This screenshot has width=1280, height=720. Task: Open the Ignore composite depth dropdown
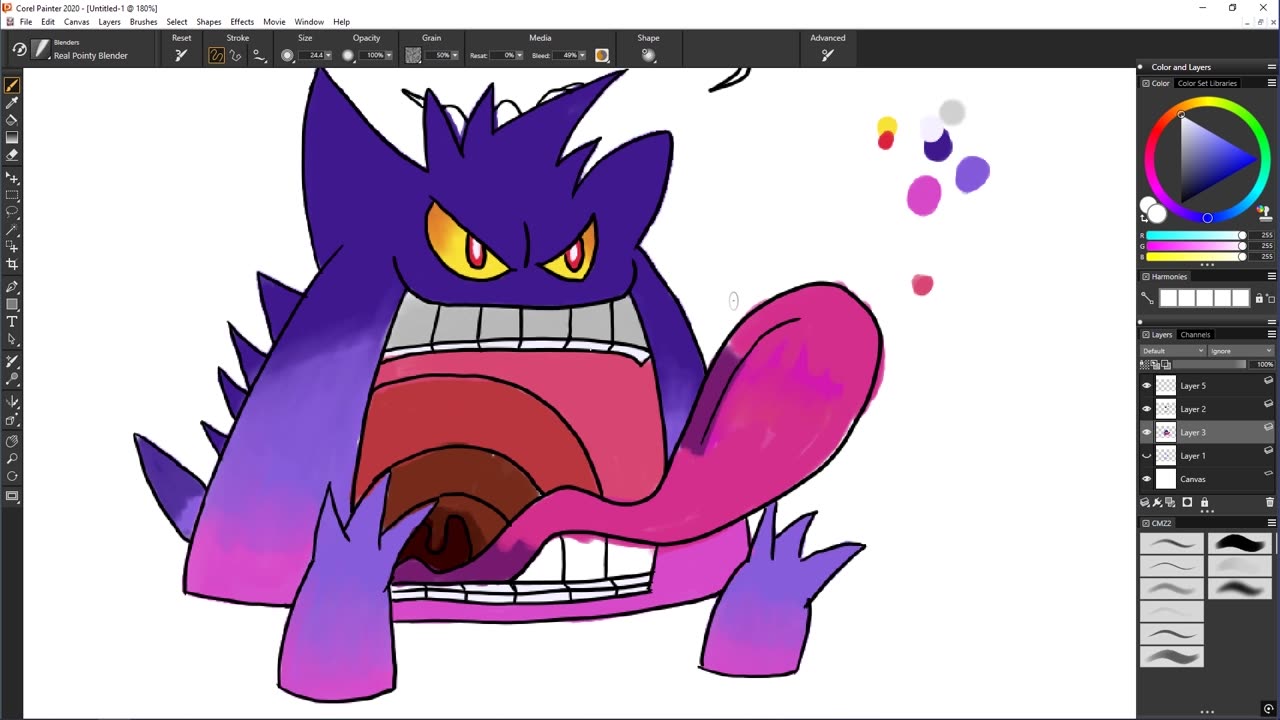click(1241, 351)
